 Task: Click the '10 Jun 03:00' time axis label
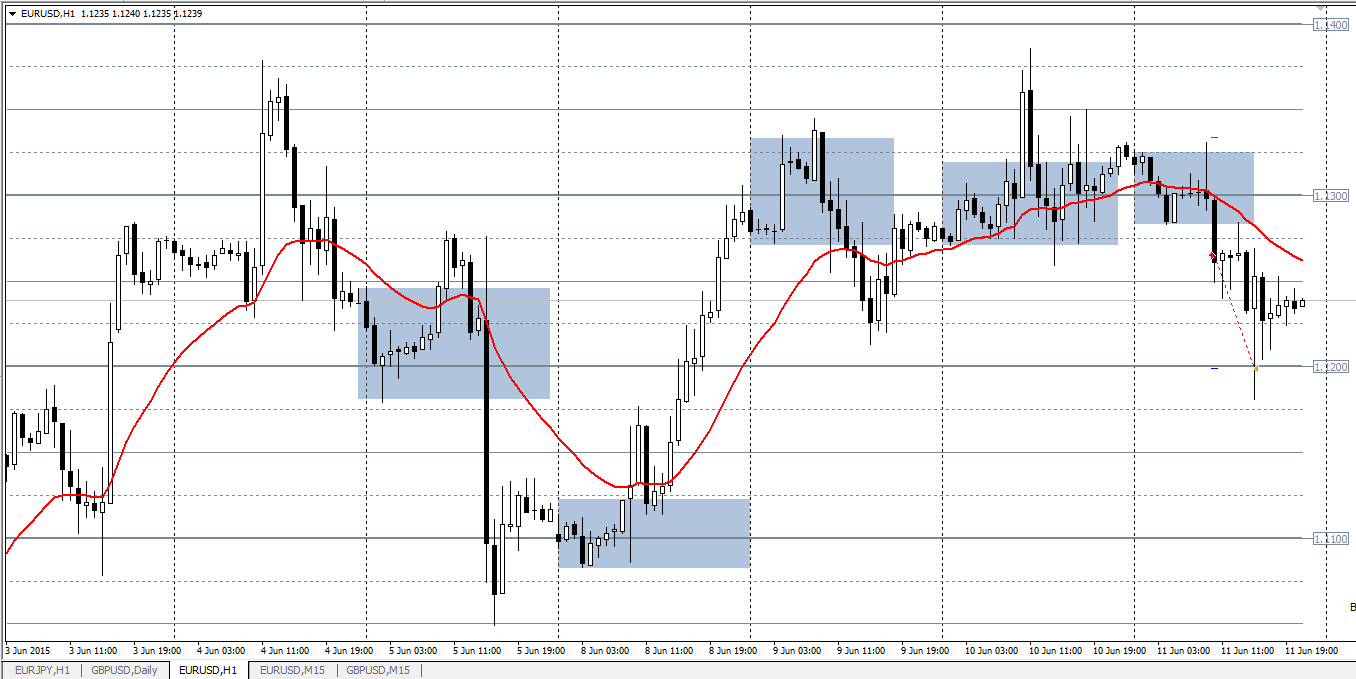pos(991,650)
